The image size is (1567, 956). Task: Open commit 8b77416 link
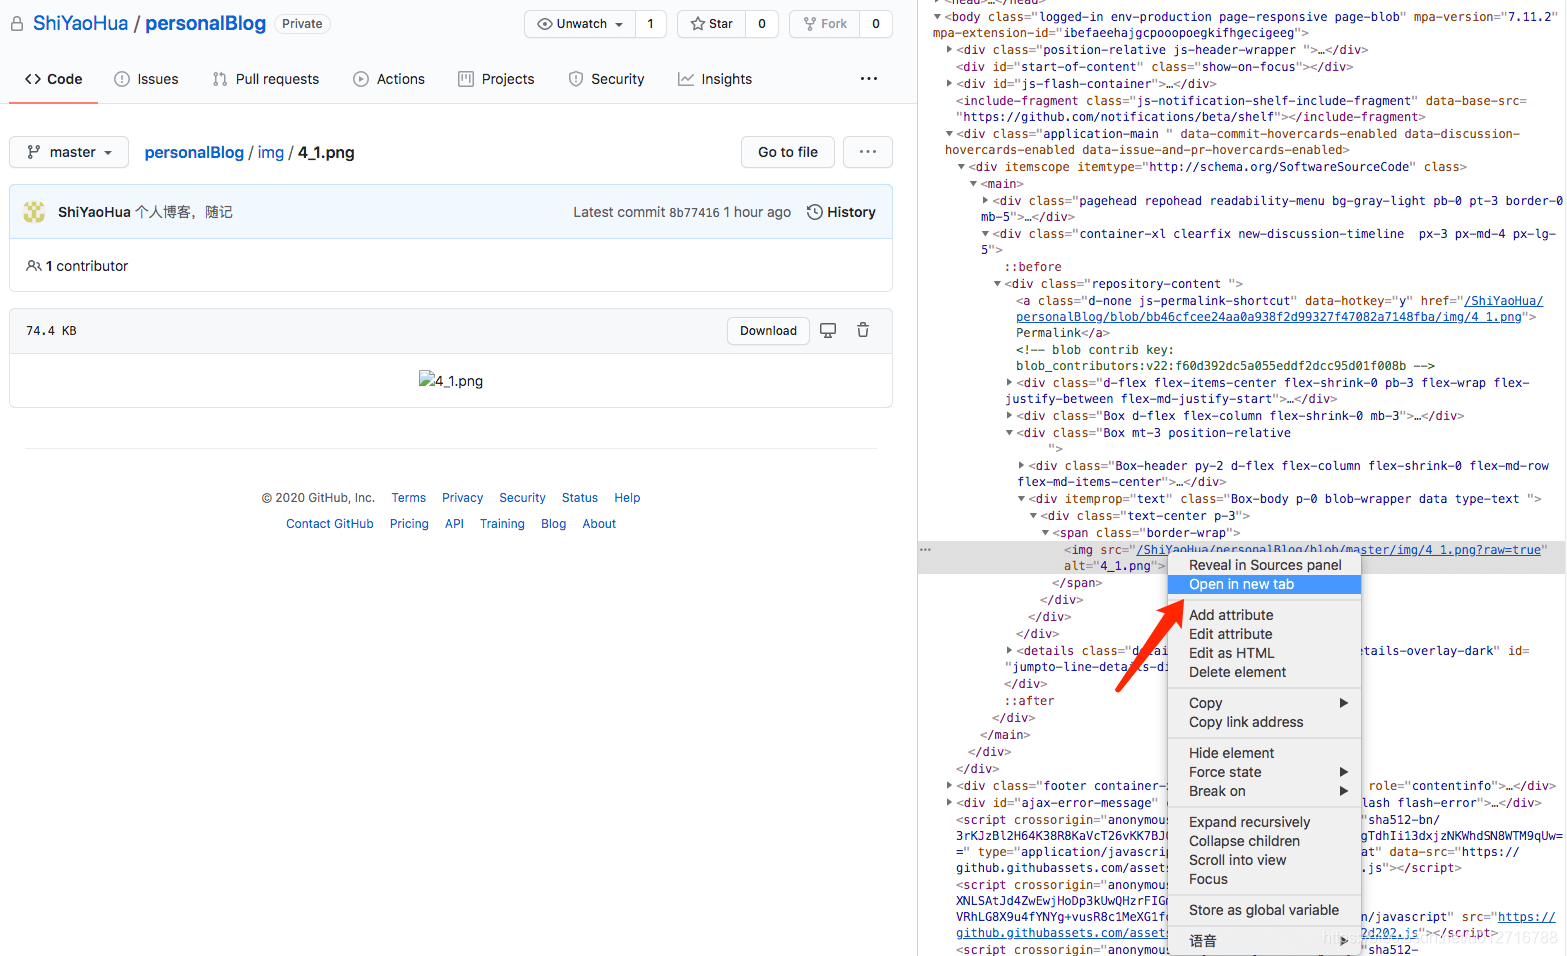click(x=694, y=212)
